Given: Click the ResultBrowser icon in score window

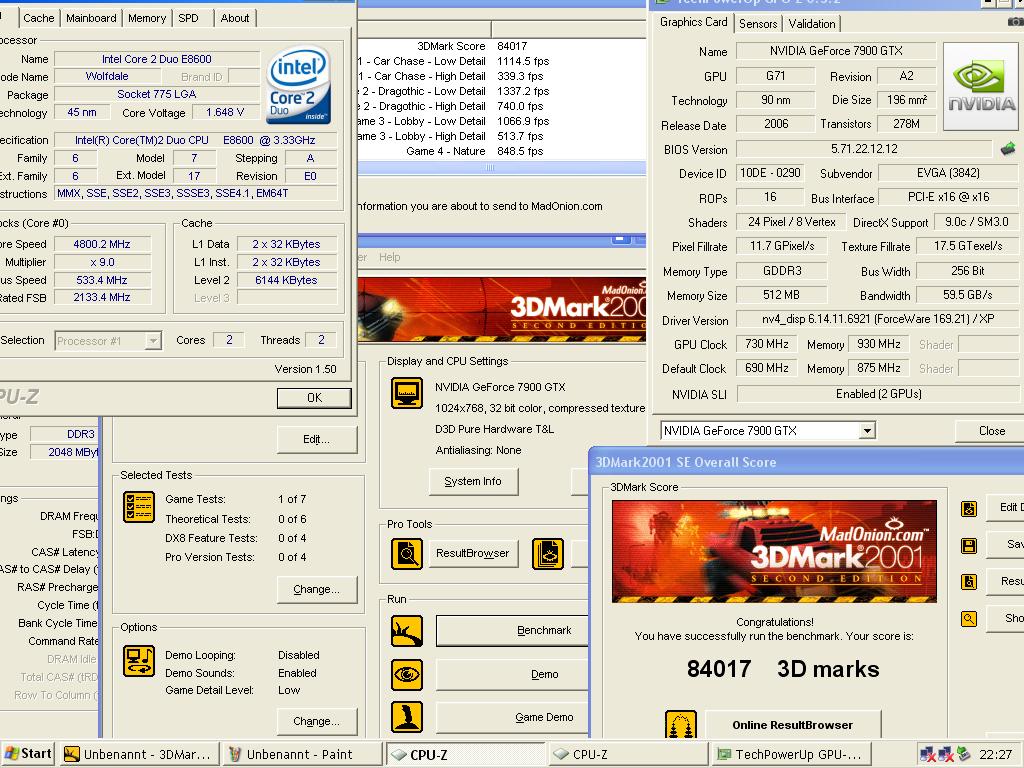Looking at the screenshot, I should (969, 581).
